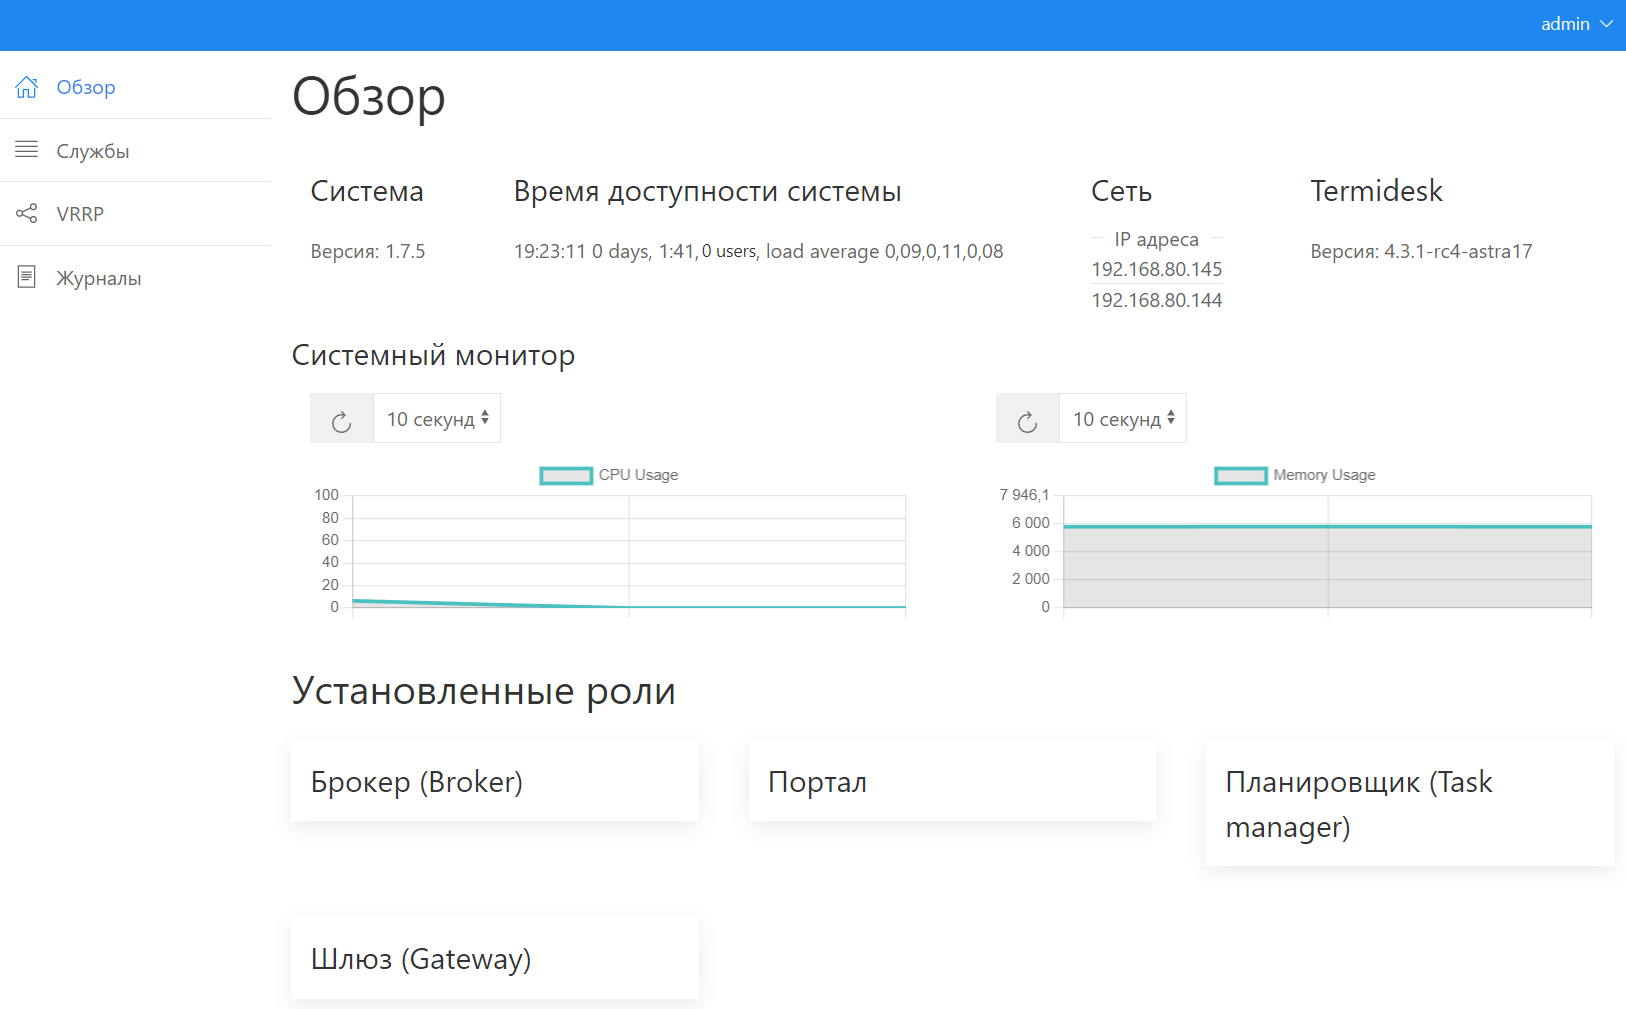Click the home icon beside Обзор

27,87
